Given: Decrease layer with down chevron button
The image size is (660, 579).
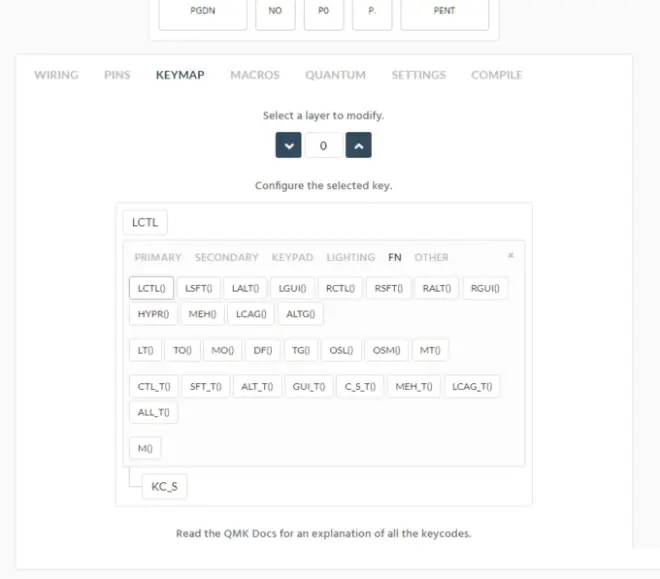Looking at the screenshot, I should coord(288,145).
